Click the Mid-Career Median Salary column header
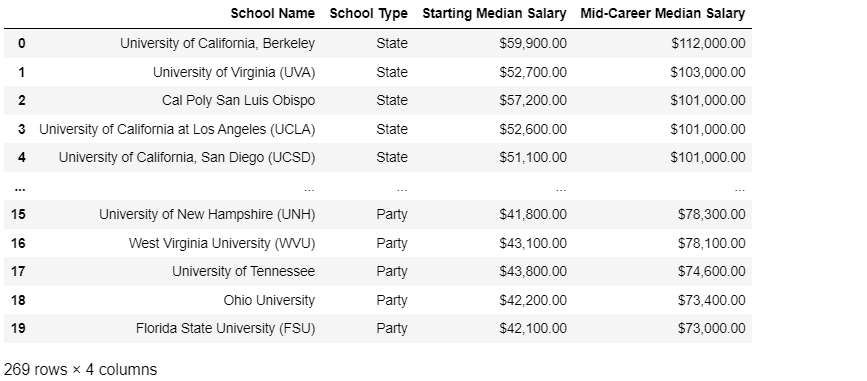867x381 pixels. 662,14
